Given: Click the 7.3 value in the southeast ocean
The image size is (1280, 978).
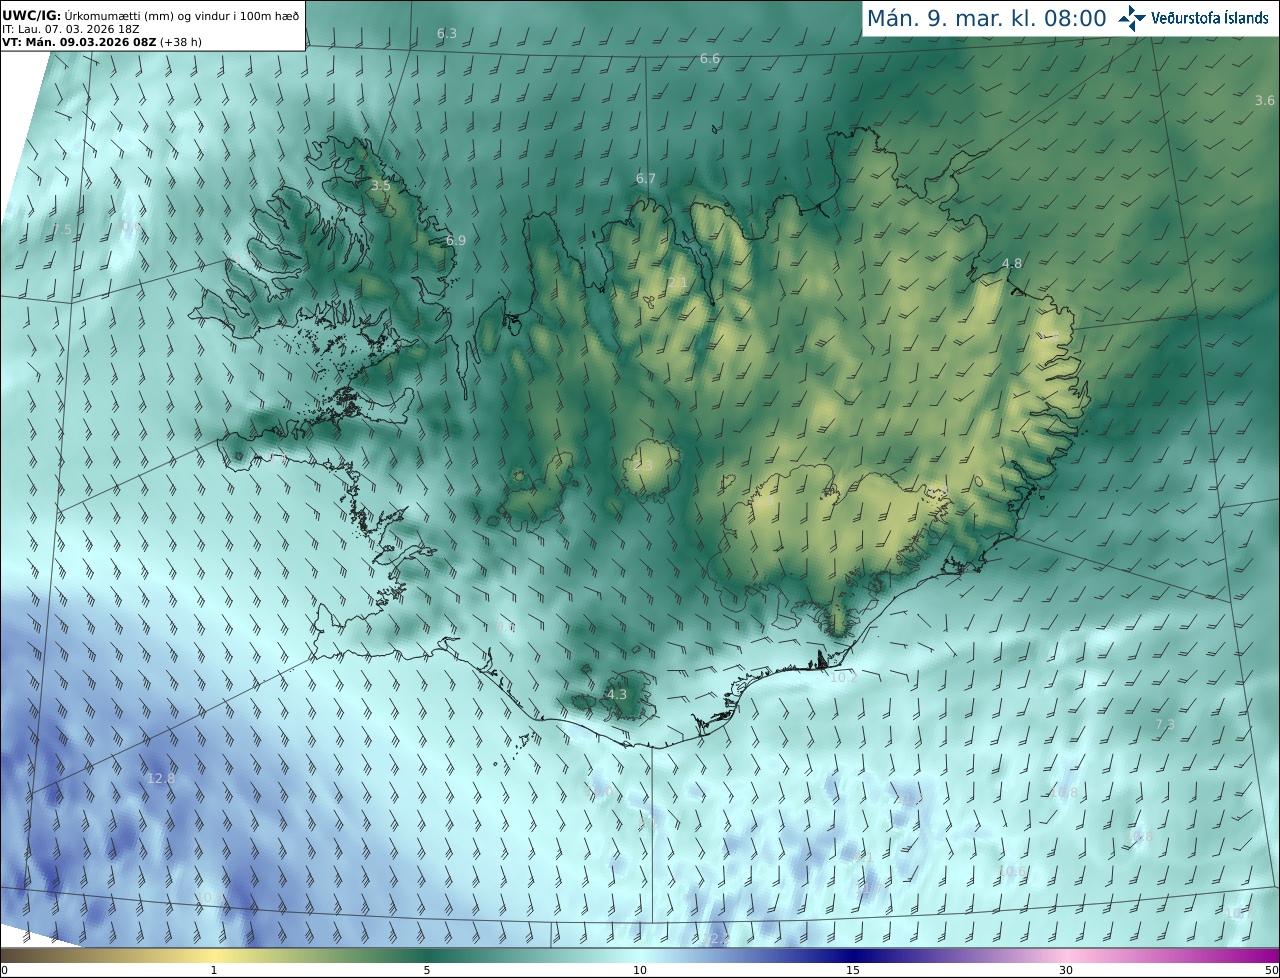Looking at the screenshot, I should [1165, 724].
